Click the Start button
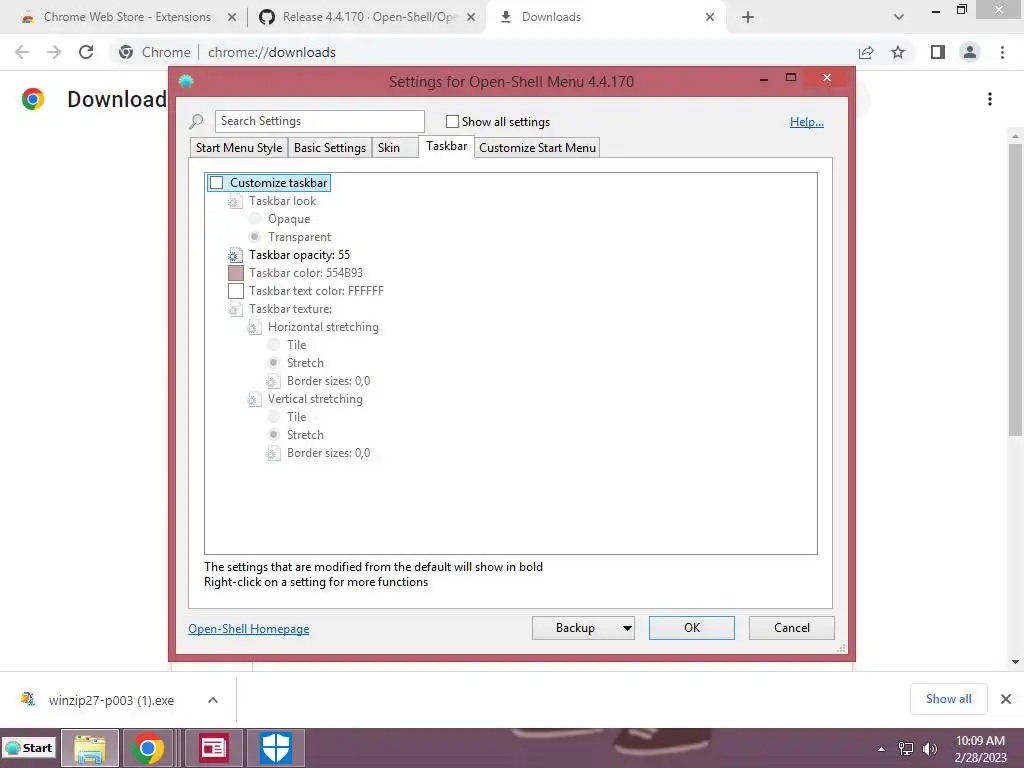The height and width of the screenshot is (768, 1024). [29, 748]
